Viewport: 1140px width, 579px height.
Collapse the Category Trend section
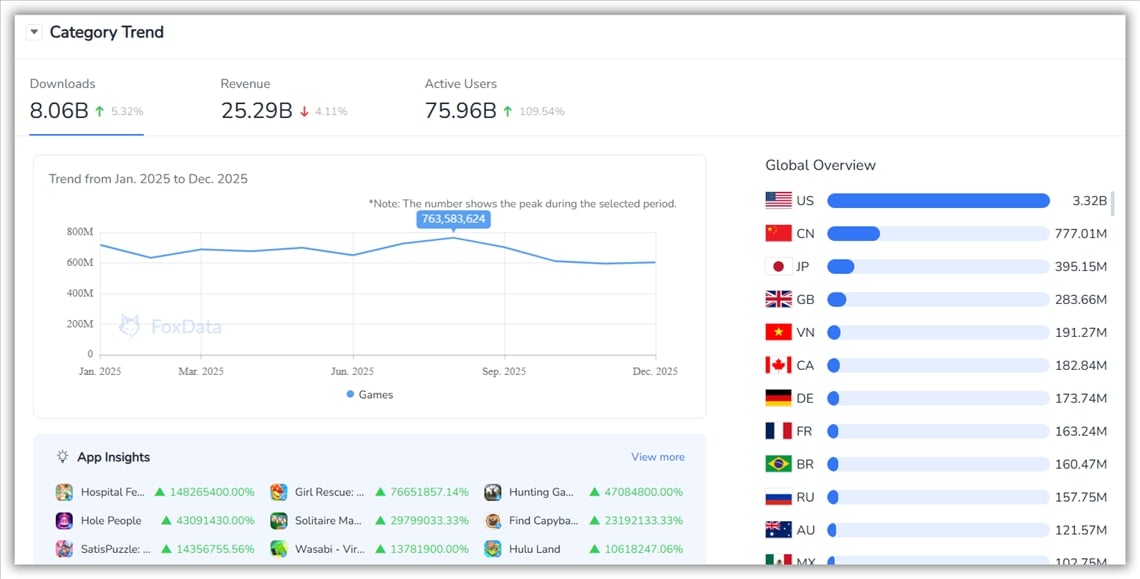[x=33, y=31]
